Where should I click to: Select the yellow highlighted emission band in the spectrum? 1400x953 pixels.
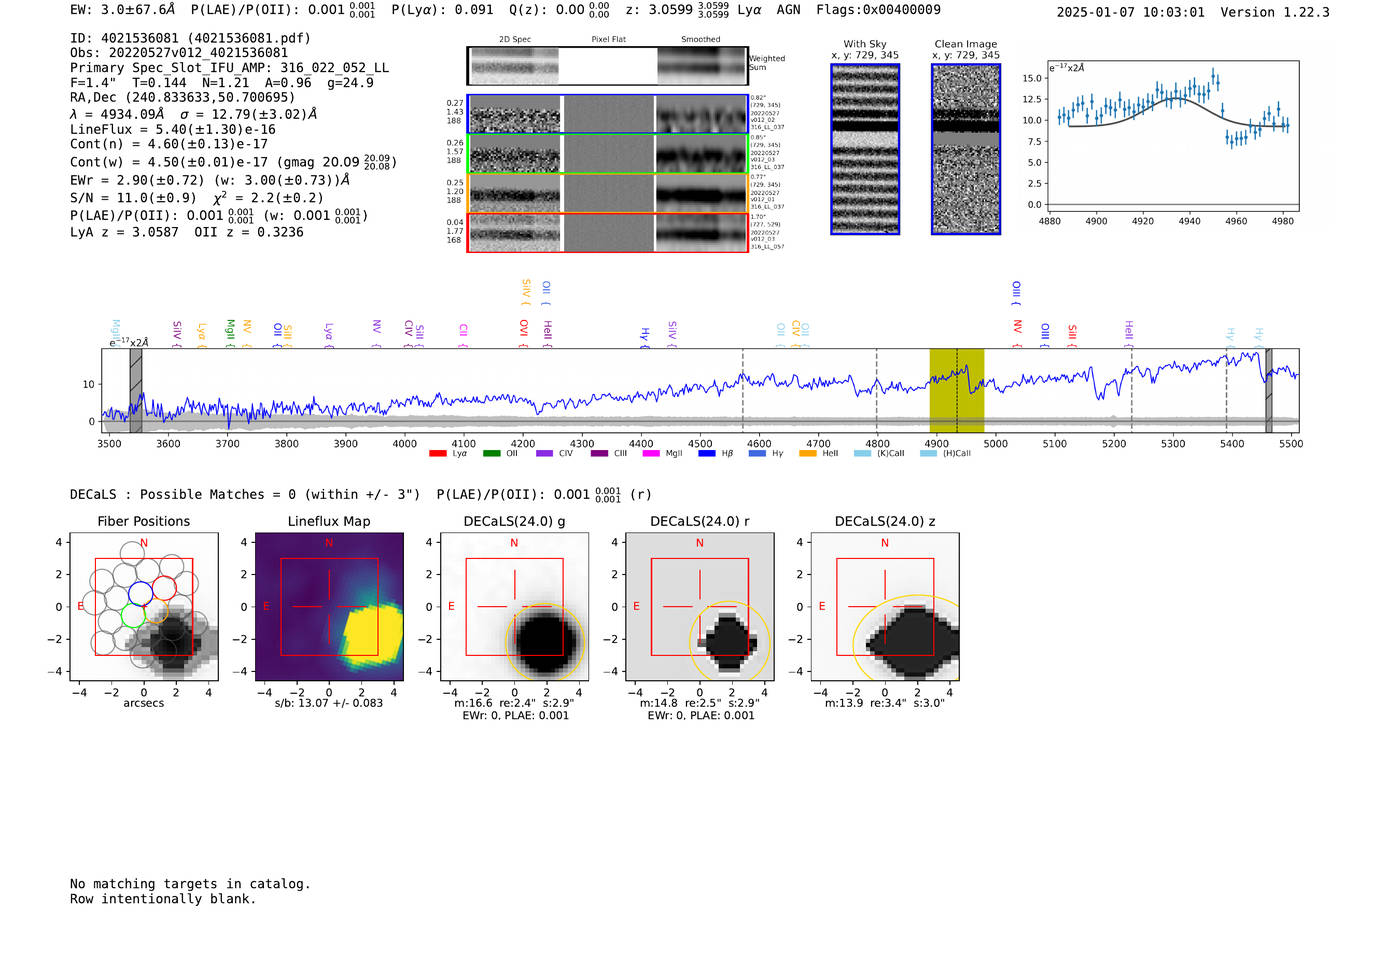pyautogui.click(x=957, y=390)
